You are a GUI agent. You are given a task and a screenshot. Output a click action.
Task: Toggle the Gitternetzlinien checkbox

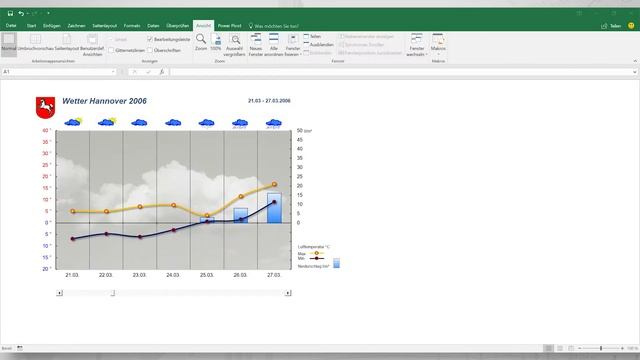click(x=111, y=50)
